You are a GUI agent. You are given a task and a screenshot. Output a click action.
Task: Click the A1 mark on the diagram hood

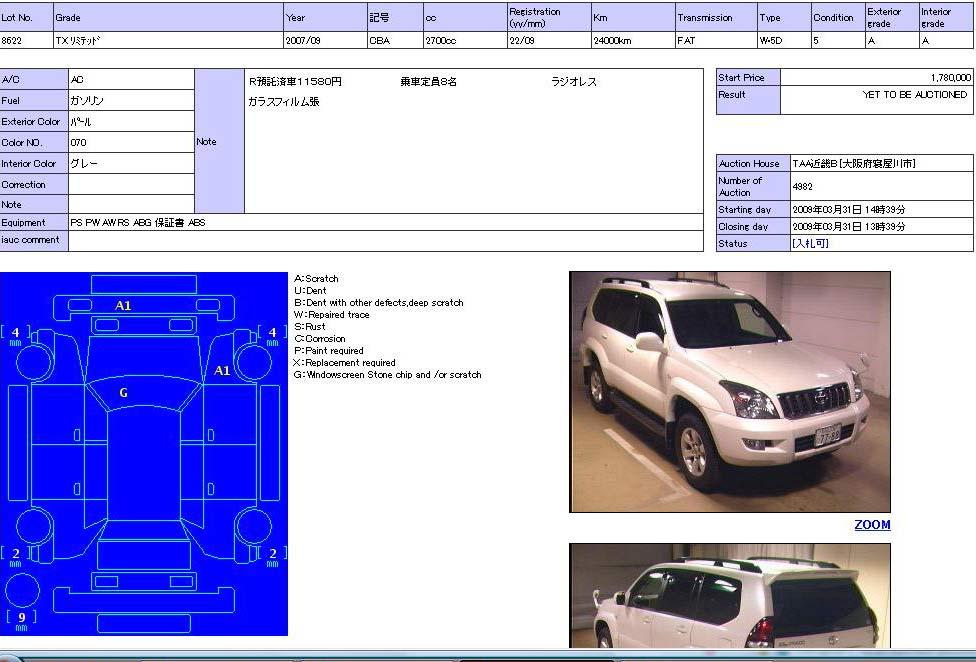pyautogui.click(x=123, y=305)
